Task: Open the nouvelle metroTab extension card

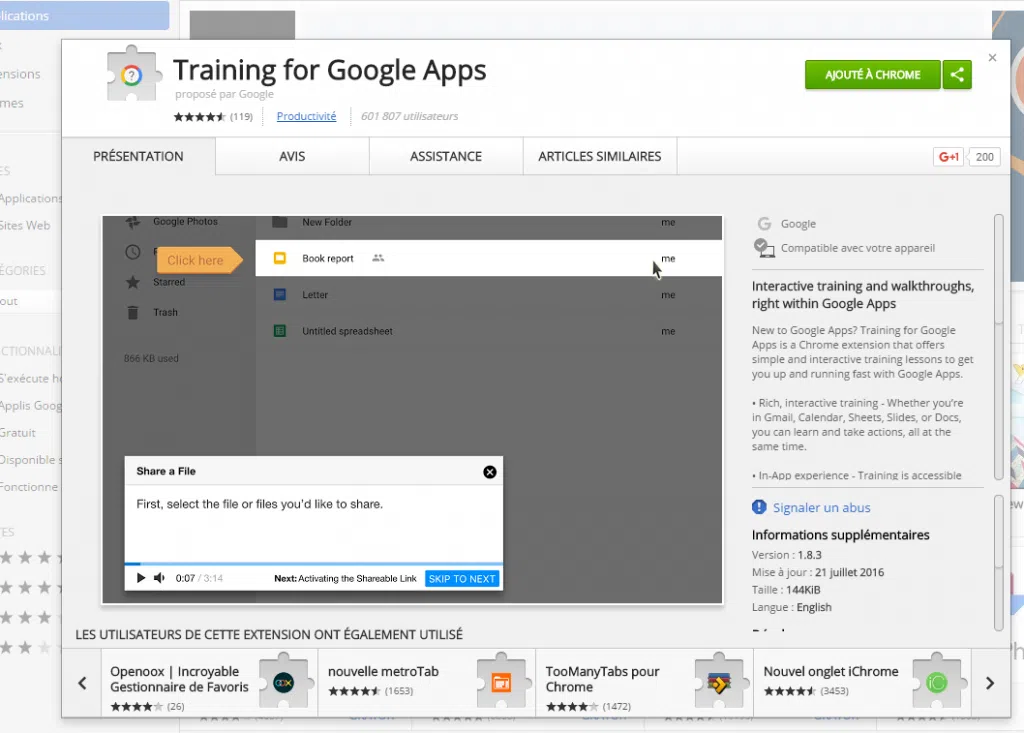Action: (x=426, y=683)
